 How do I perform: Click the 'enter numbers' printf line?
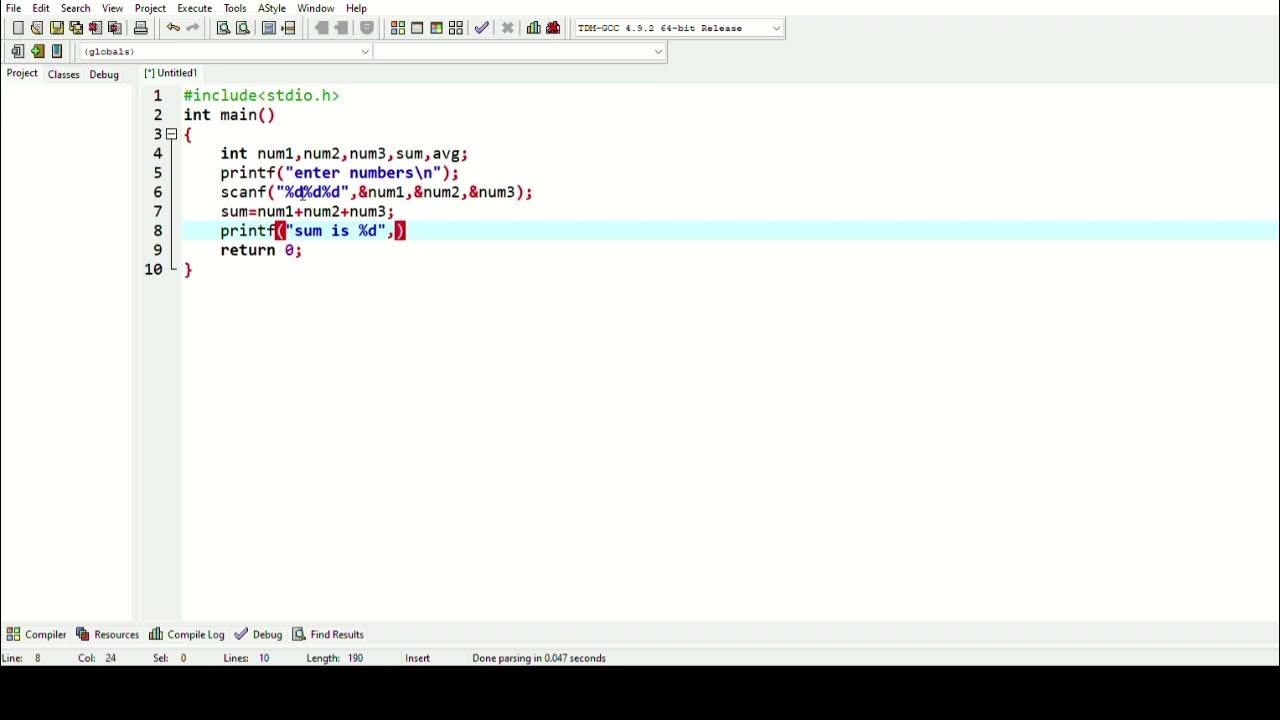[x=339, y=173]
